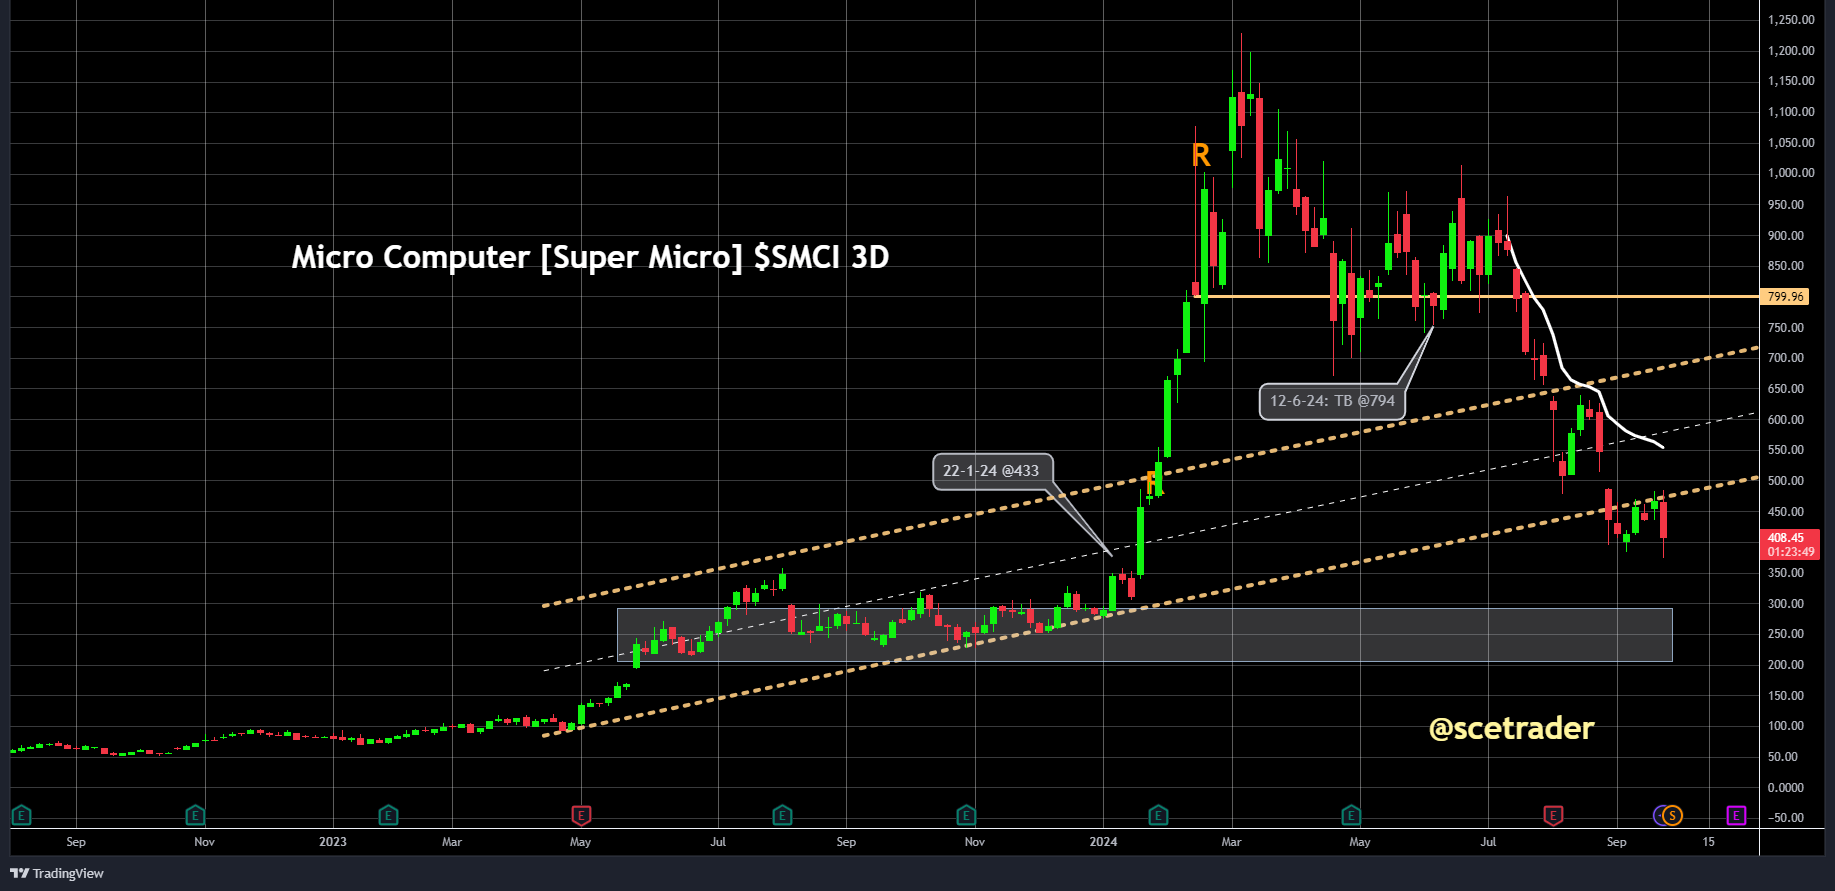This screenshot has height=891, width=1835.
Task: Open the green earnings marker between 2023 and Mar
Action: (x=388, y=815)
